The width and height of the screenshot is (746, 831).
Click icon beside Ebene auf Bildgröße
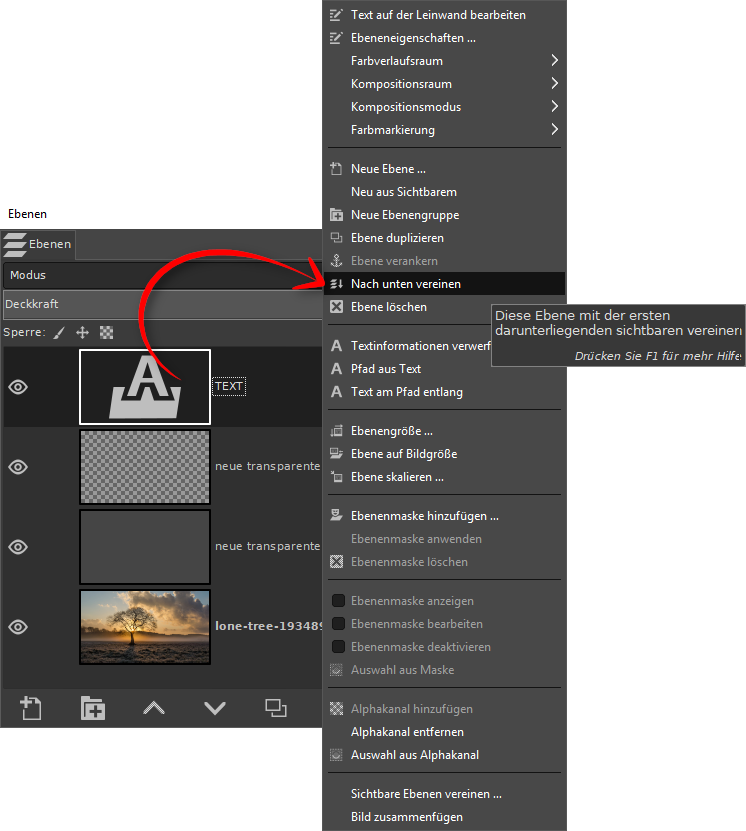[x=336, y=454]
